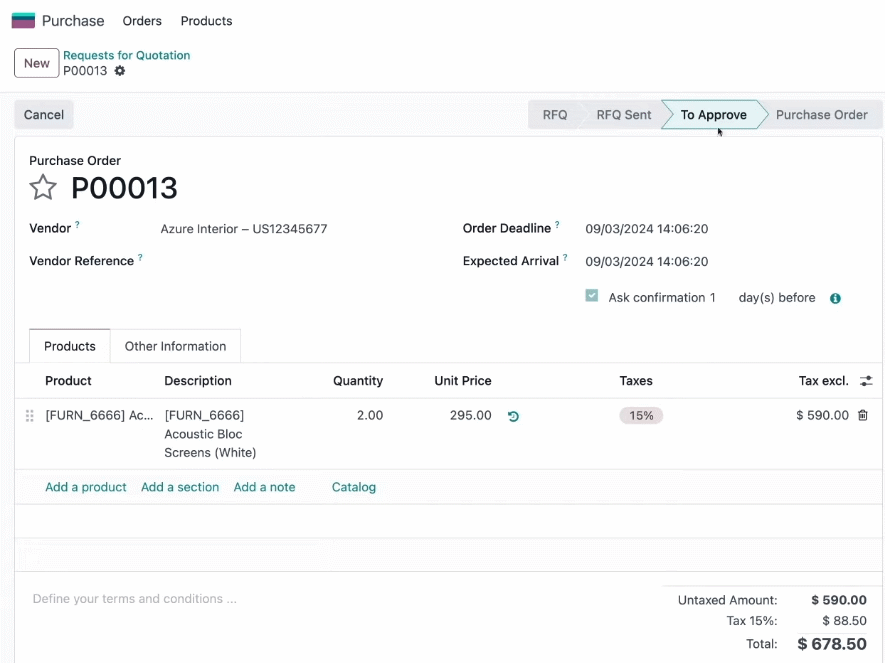
Task: Click the info icon next to day(s) before
Action: (x=835, y=298)
